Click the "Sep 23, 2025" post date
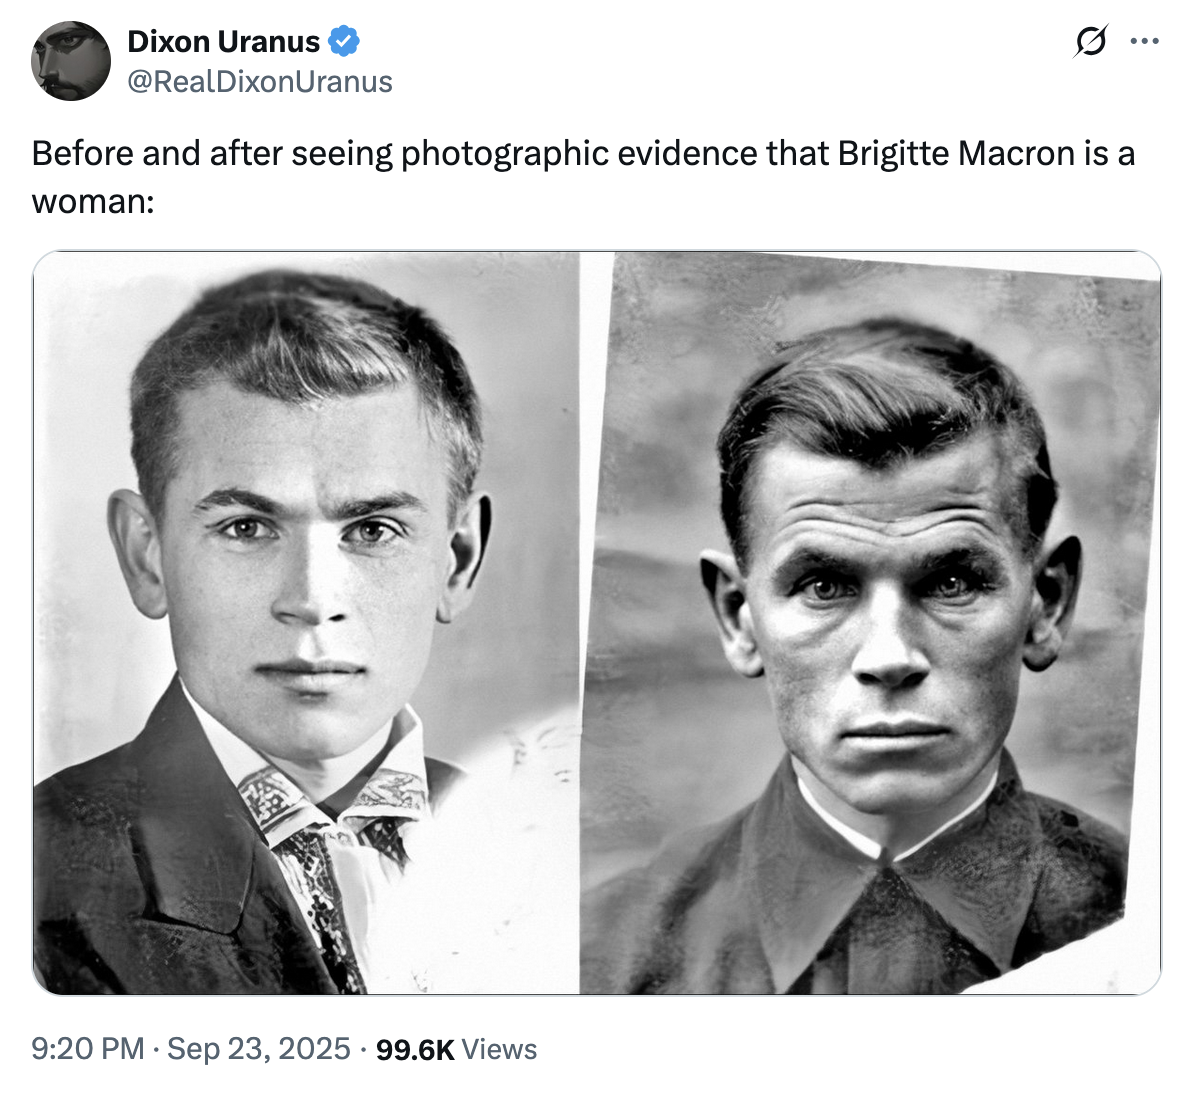Viewport: 1182px width, 1096px height. 258,1049
